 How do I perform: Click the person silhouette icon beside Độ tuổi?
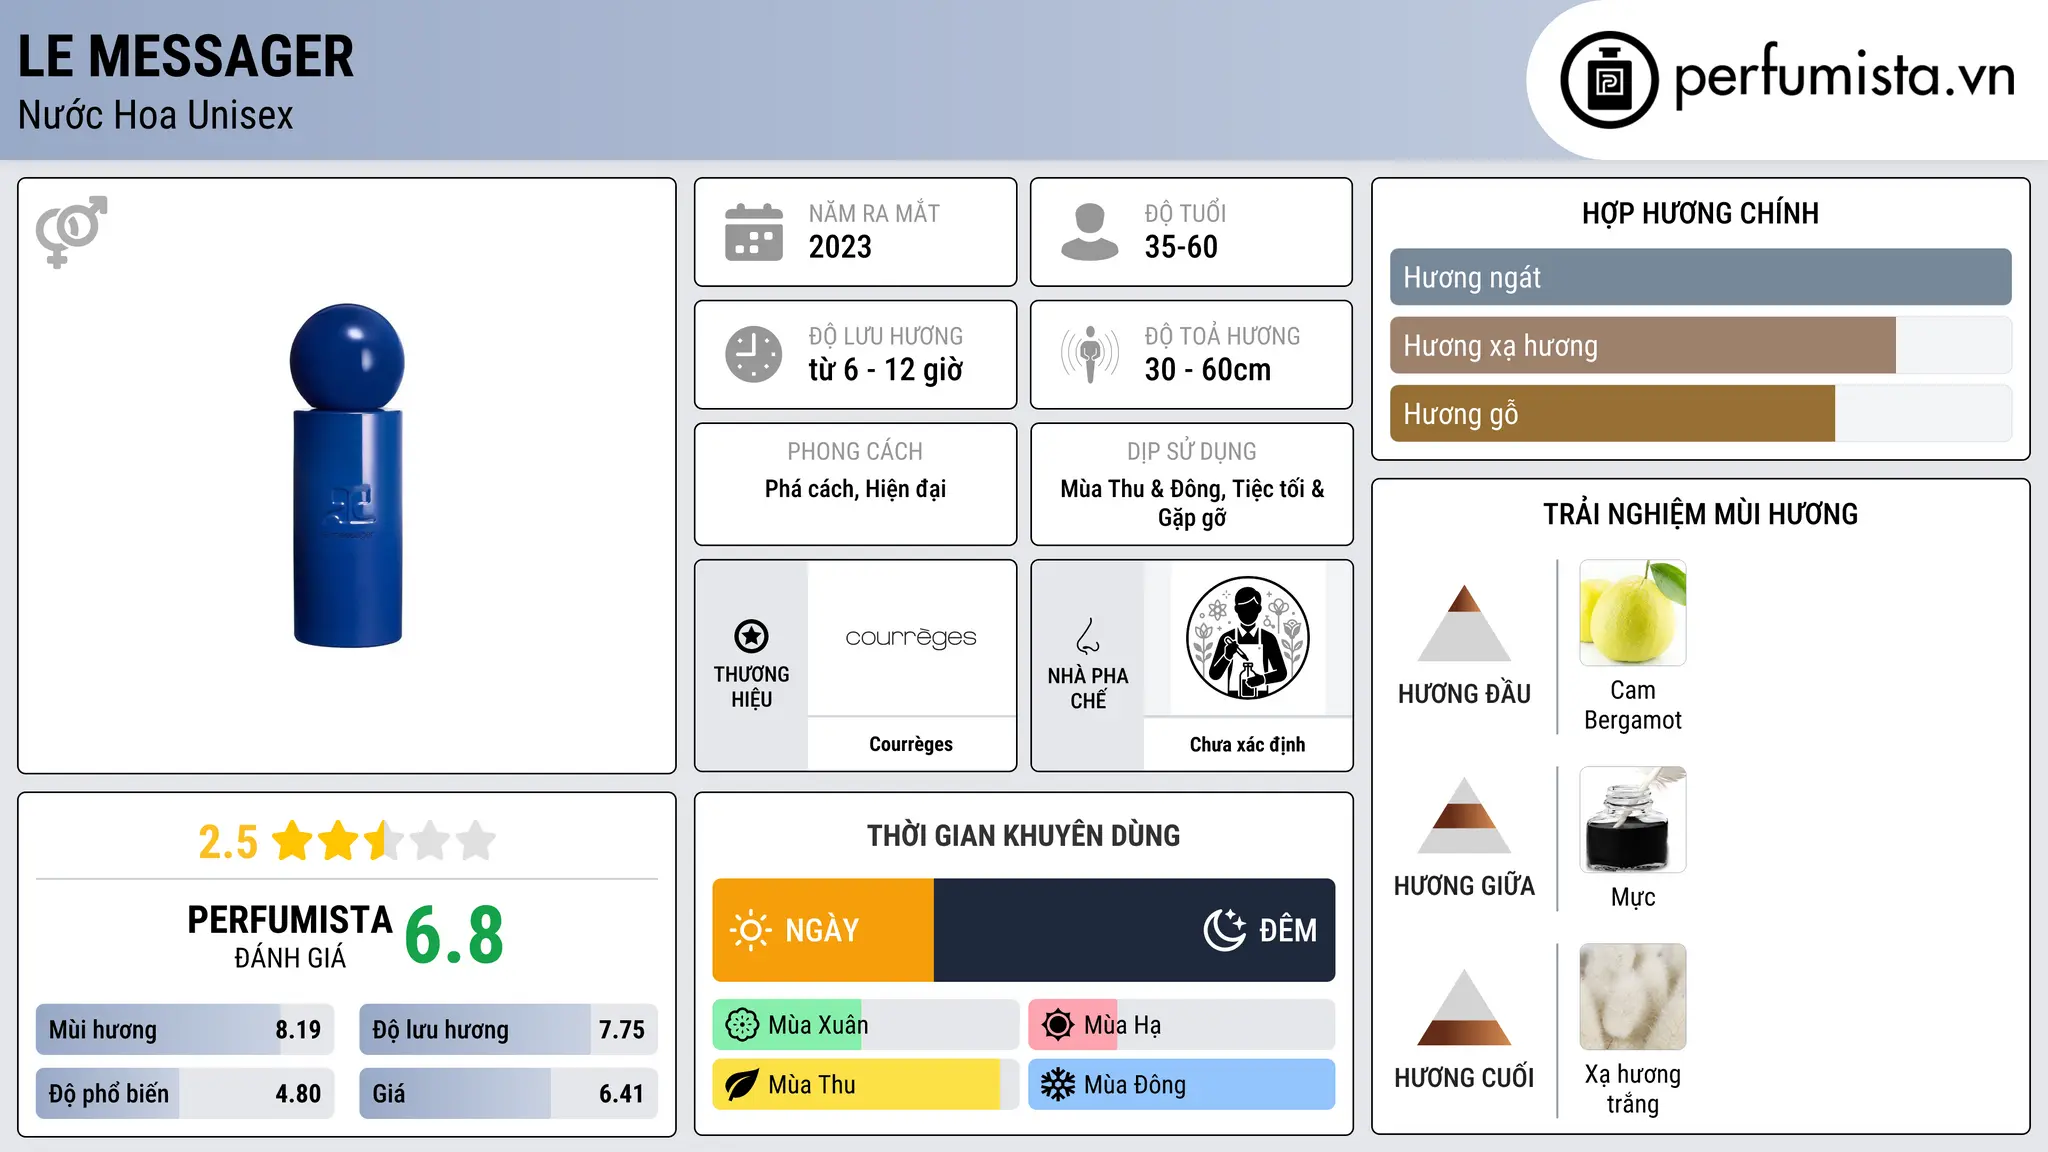(1089, 232)
